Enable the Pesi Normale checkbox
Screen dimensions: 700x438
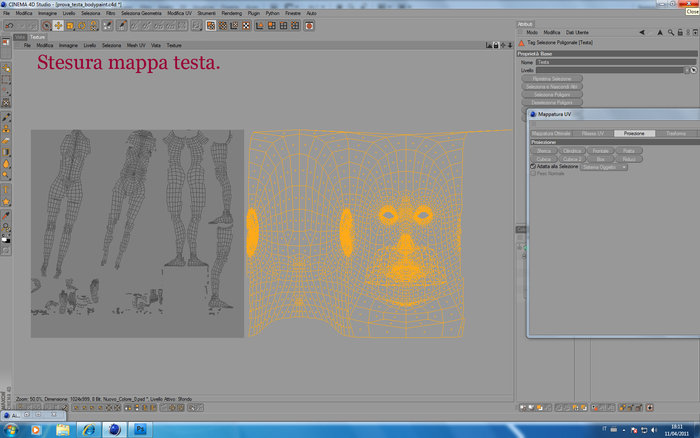click(533, 173)
